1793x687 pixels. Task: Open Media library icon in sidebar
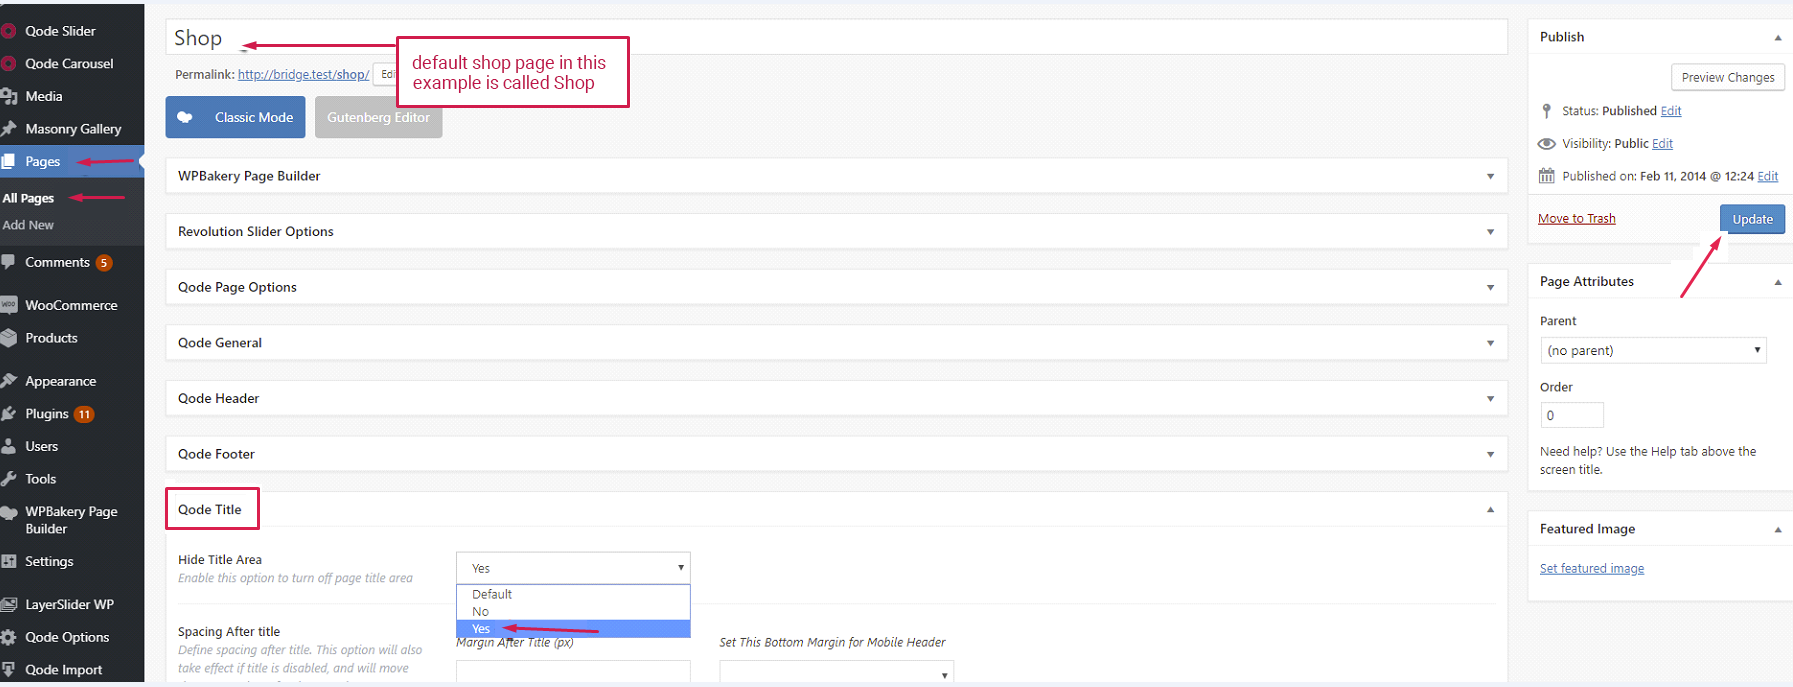pos(9,96)
